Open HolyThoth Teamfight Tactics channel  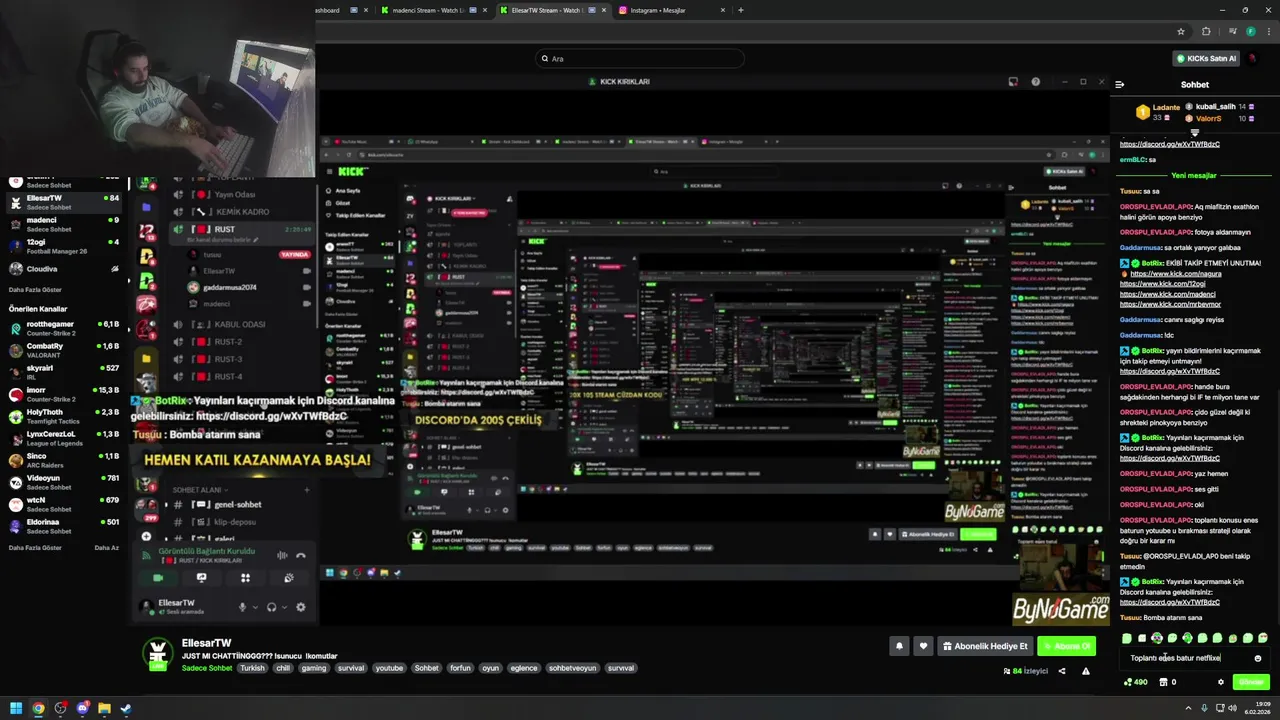tap(64, 416)
